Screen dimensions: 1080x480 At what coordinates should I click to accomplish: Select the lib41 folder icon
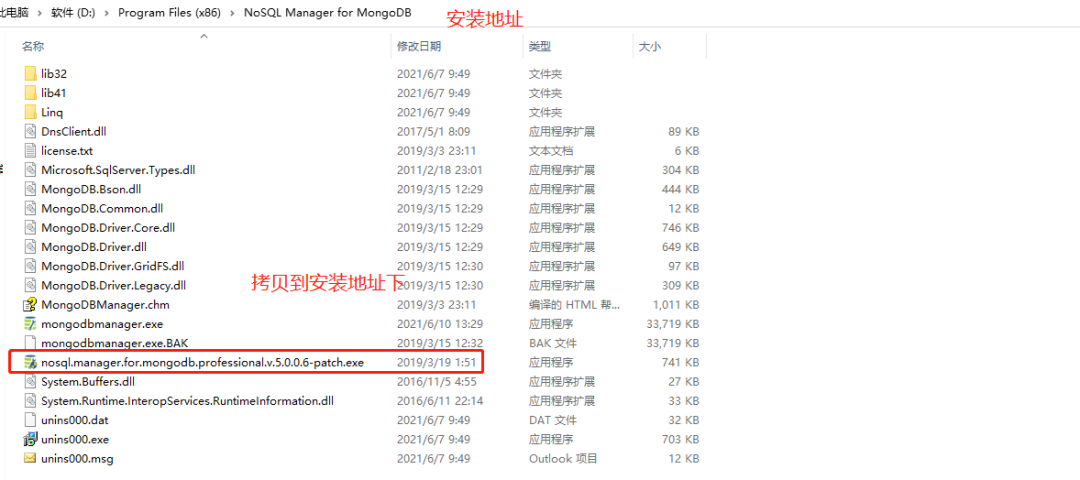30,92
